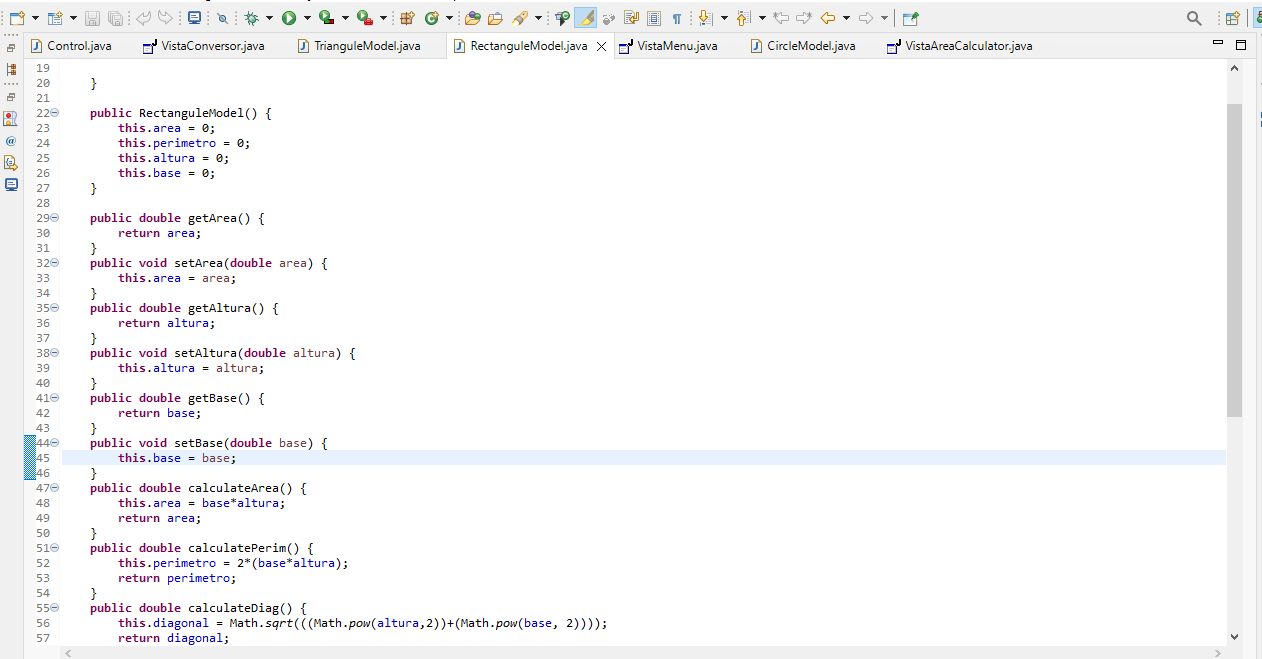Click the Open Type folder icon
Viewport: 1262px width, 659px height.
pyautogui.click(x=472, y=18)
